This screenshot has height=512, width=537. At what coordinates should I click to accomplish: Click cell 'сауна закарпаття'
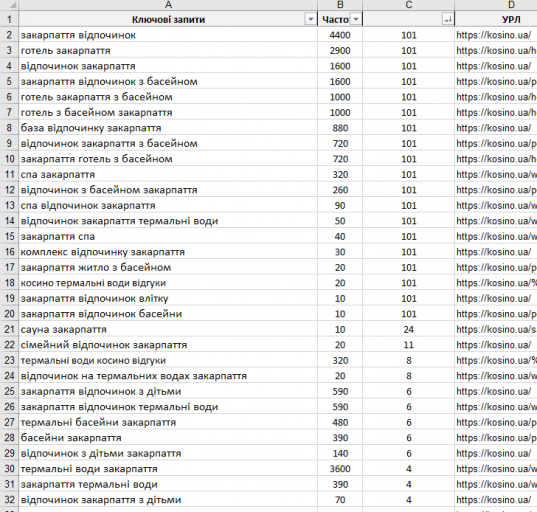168,329
